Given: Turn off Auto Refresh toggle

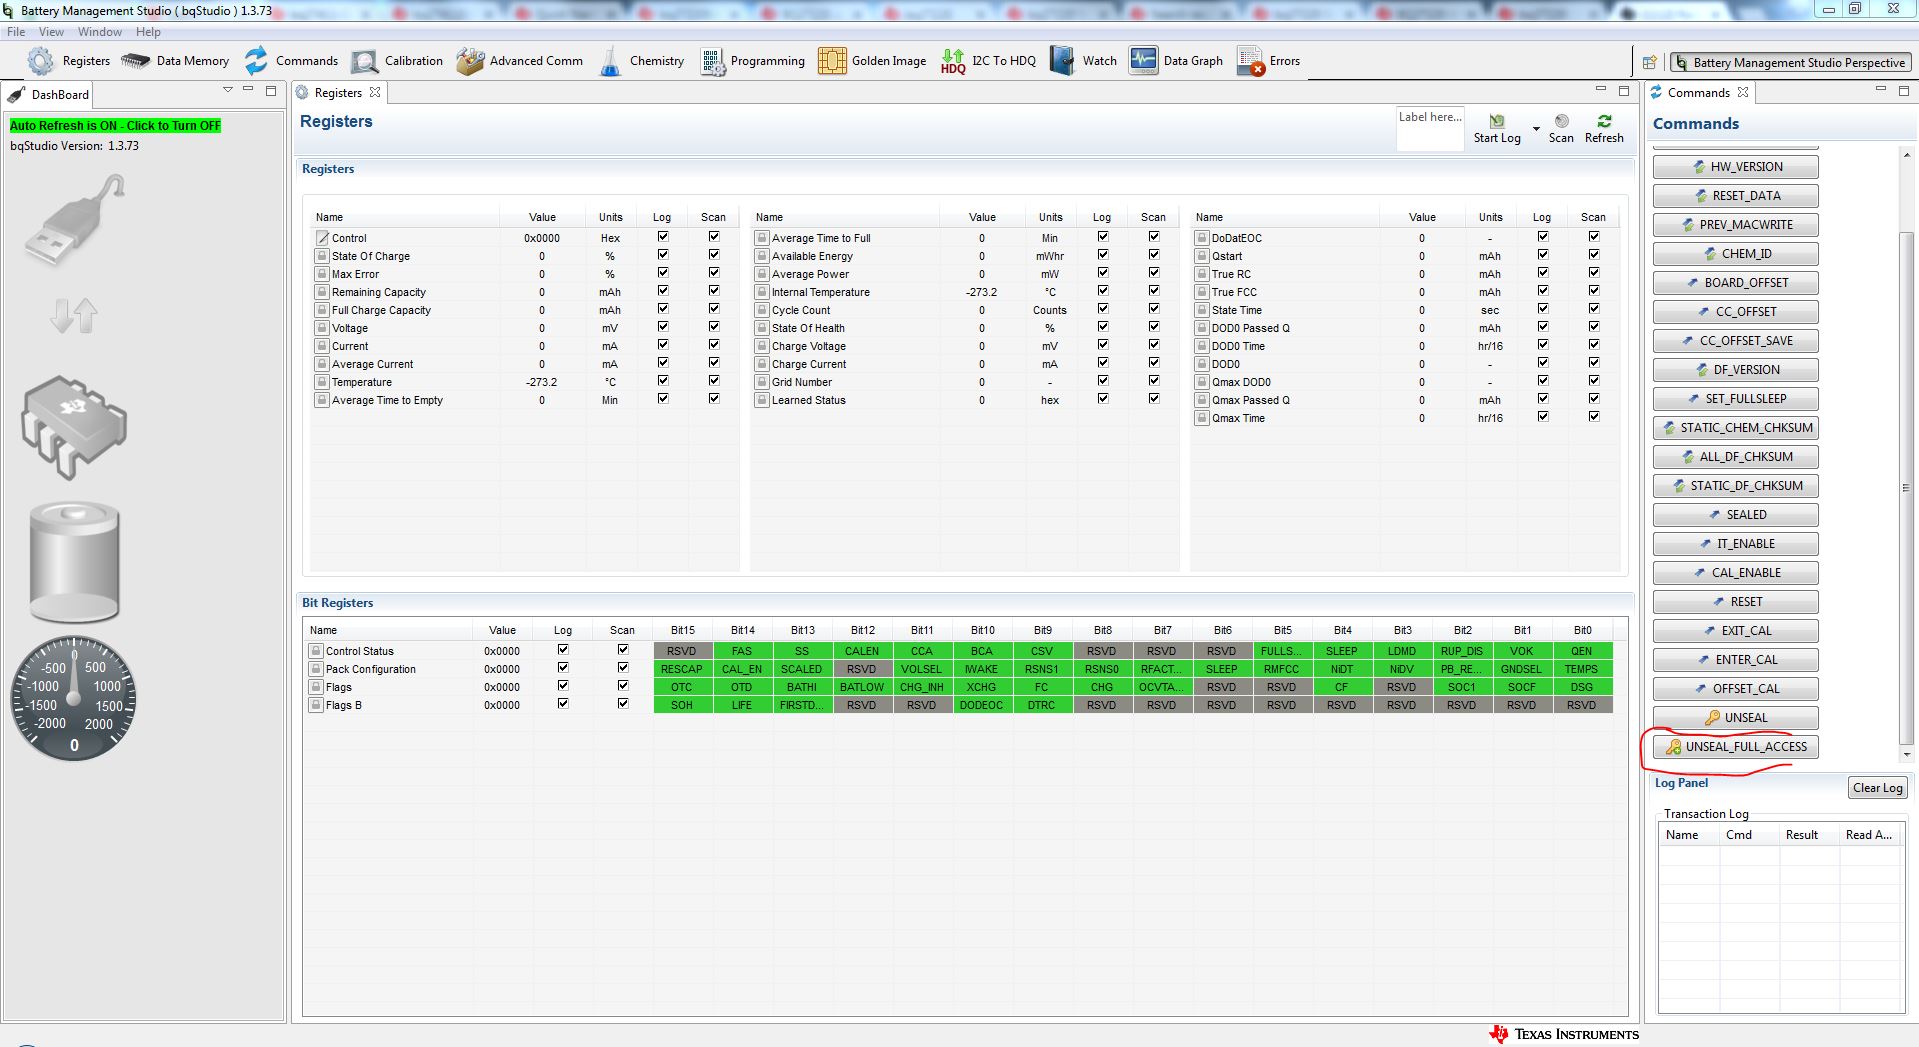Looking at the screenshot, I should (115, 126).
